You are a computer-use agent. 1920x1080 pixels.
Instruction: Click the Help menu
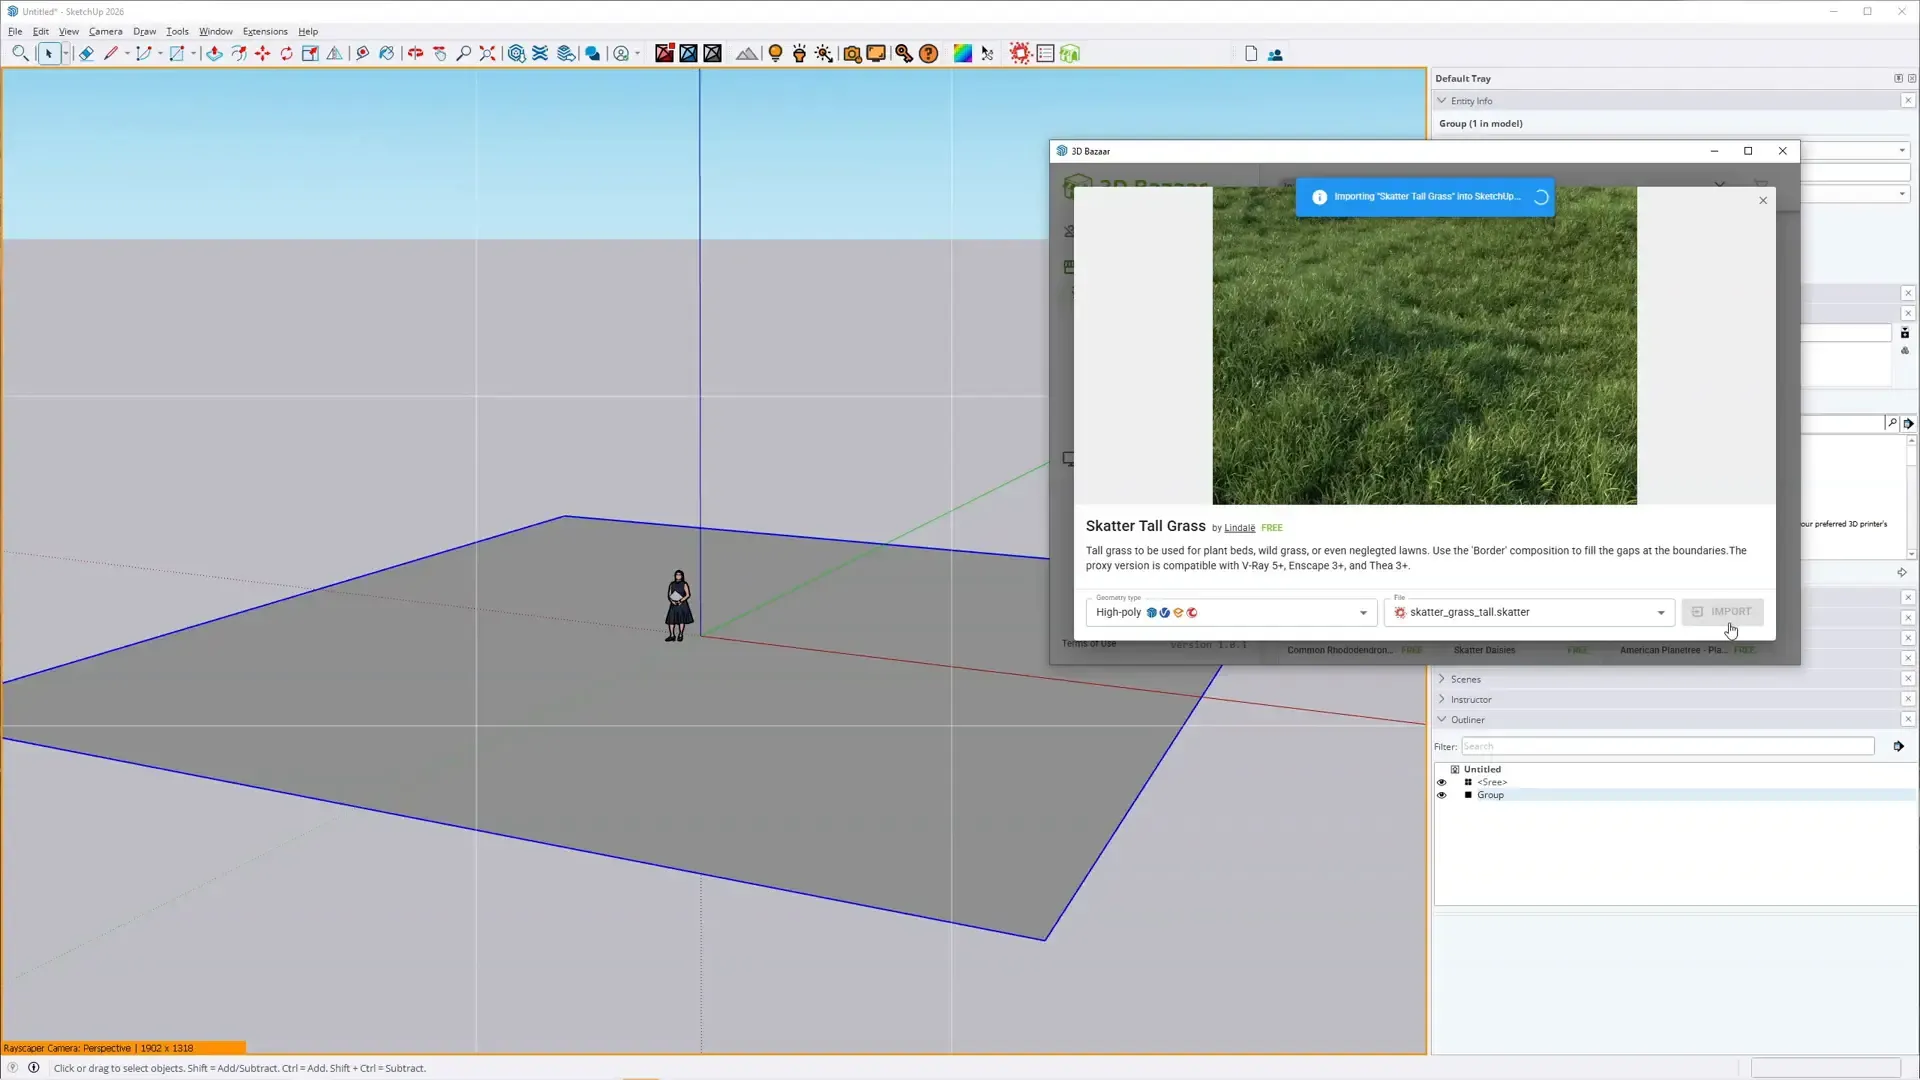click(308, 31)
